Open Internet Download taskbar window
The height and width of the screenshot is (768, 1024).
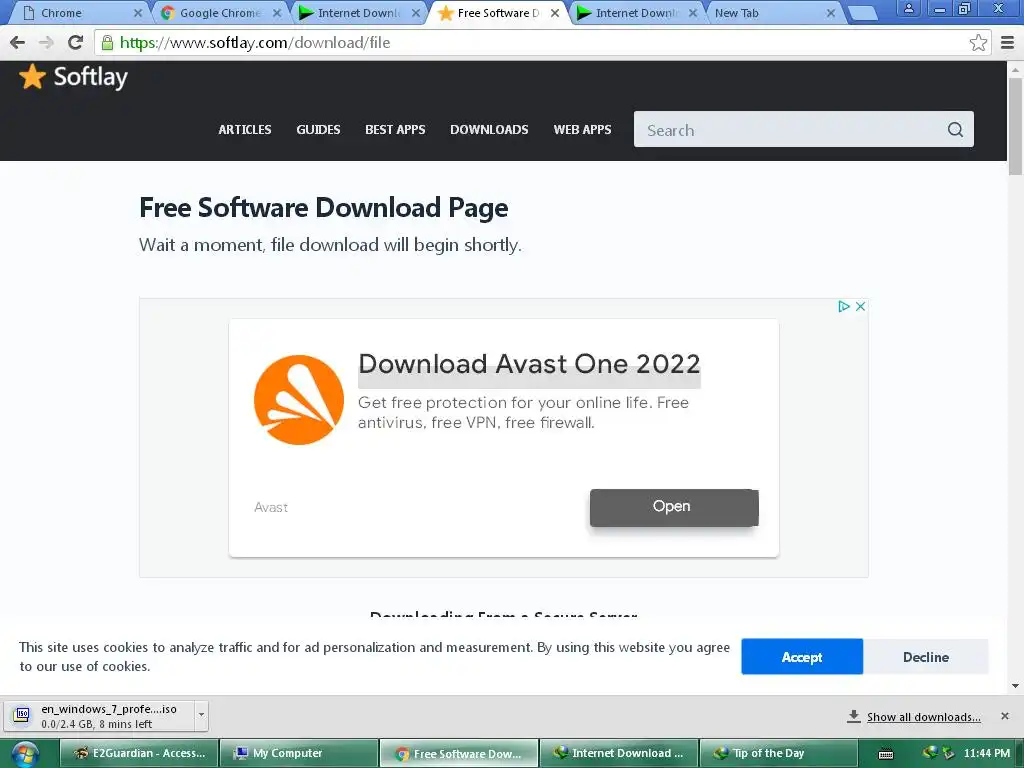tap(618, 753)
